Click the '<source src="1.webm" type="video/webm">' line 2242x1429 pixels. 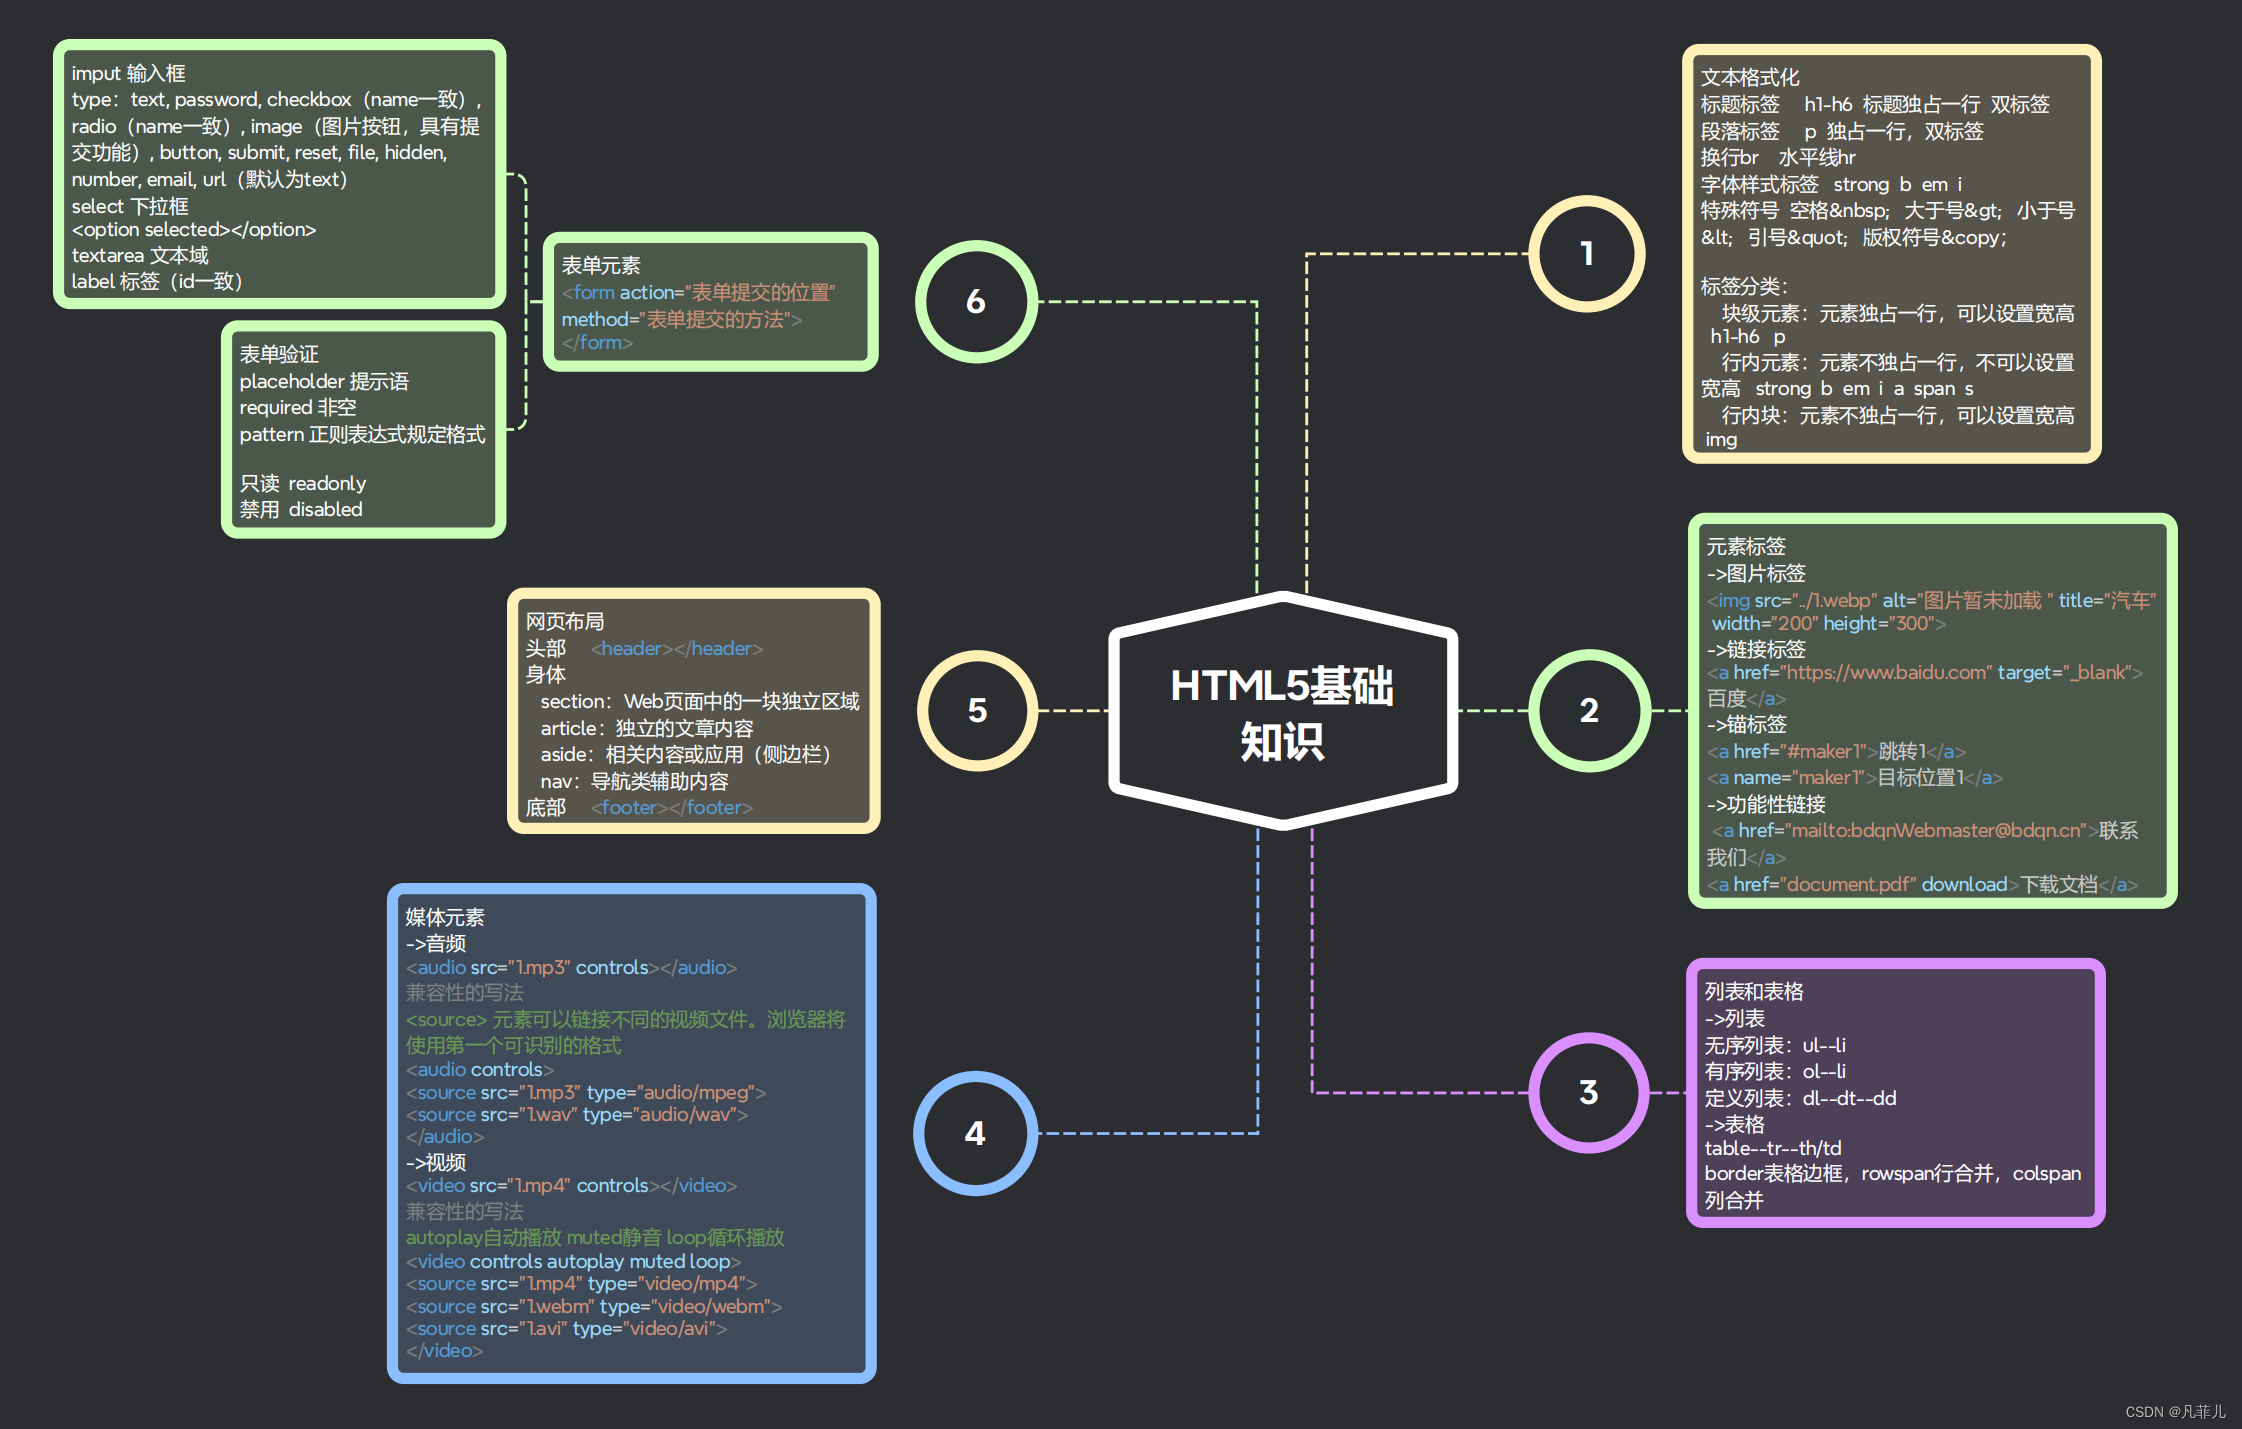coord(594,1307)
